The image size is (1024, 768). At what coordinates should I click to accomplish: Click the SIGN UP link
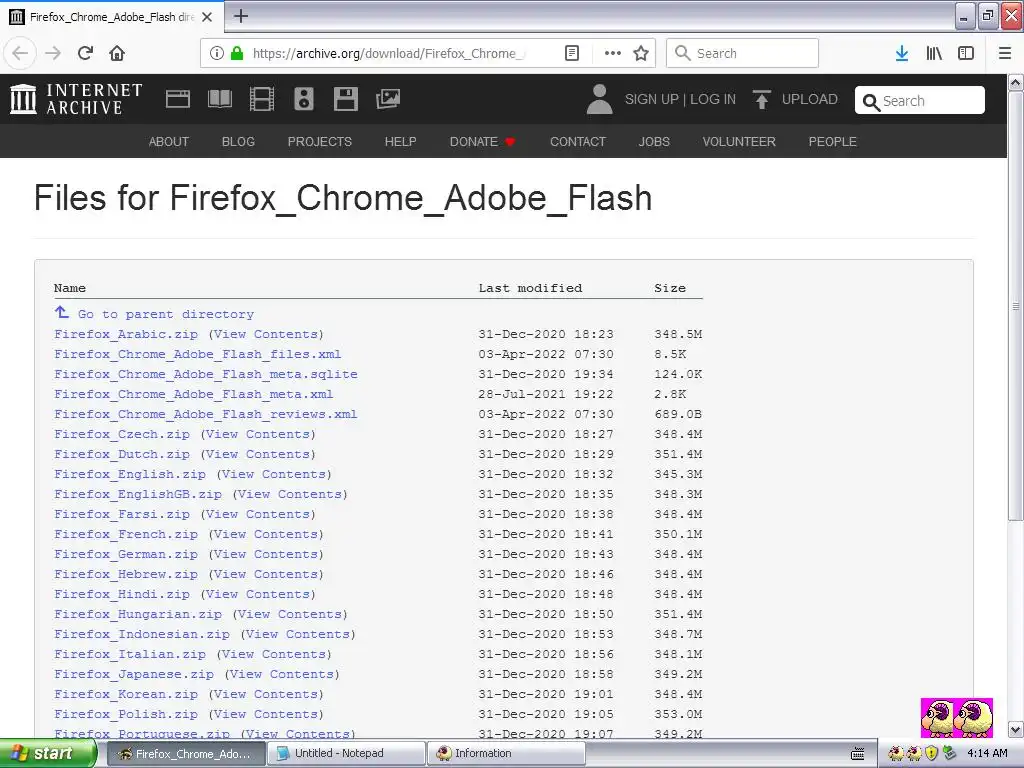652,99
